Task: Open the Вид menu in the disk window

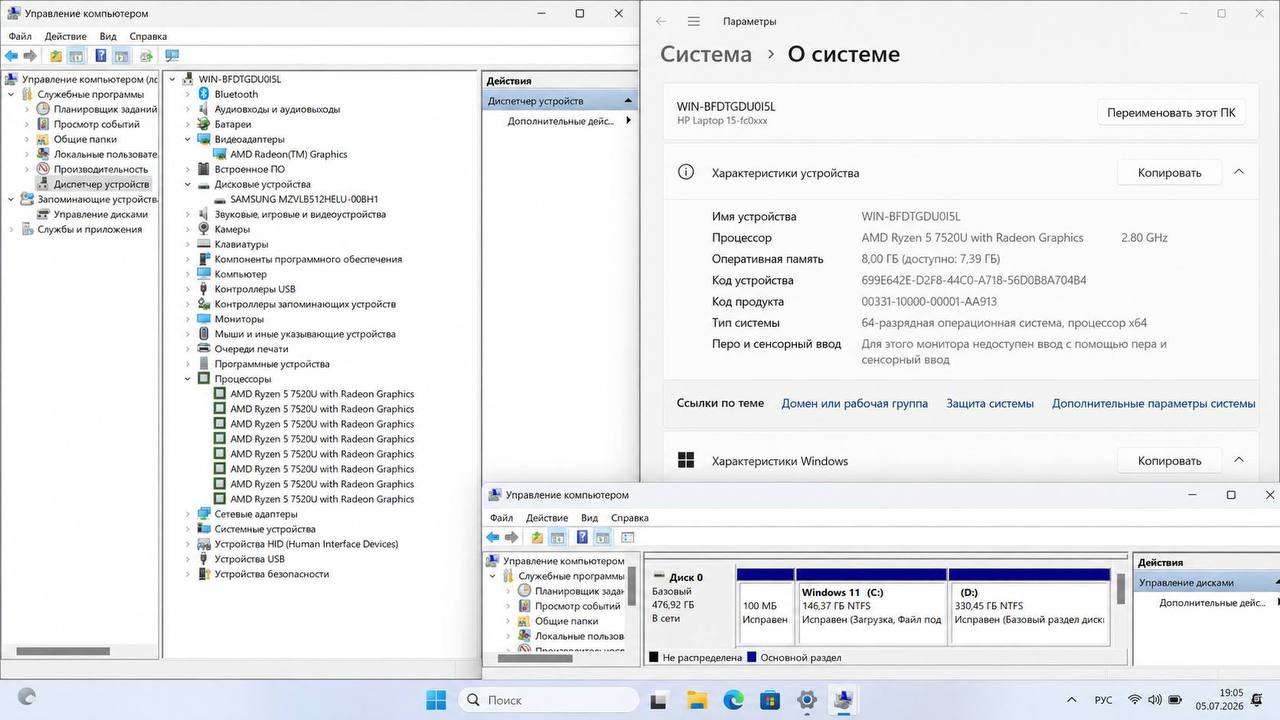Action: 590,518
